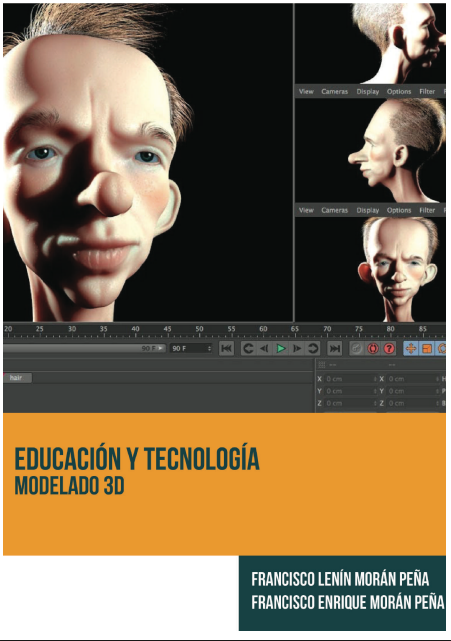
Task: Click the right Z size field
Action: coord(413,403)
